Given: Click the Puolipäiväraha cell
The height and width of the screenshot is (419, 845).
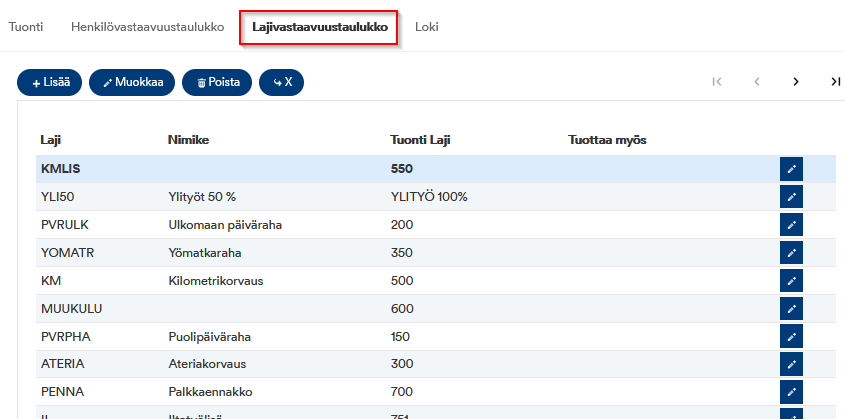Looking at the screenshot, I should click(210, 337).
